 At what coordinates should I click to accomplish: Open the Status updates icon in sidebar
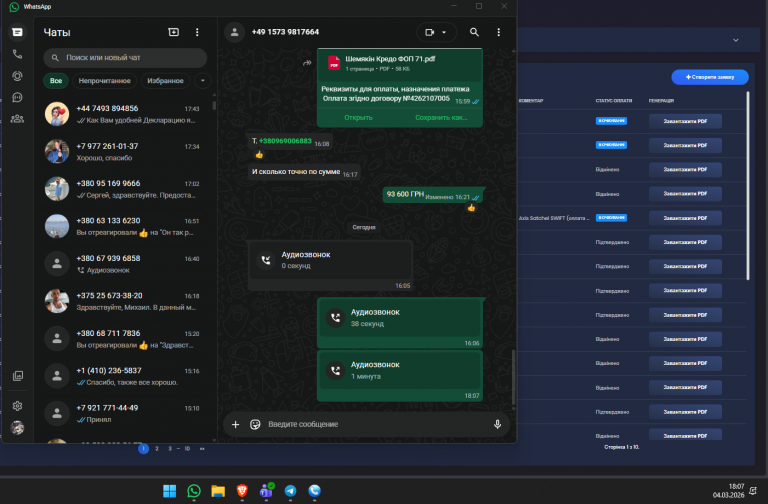pos(17,76)
